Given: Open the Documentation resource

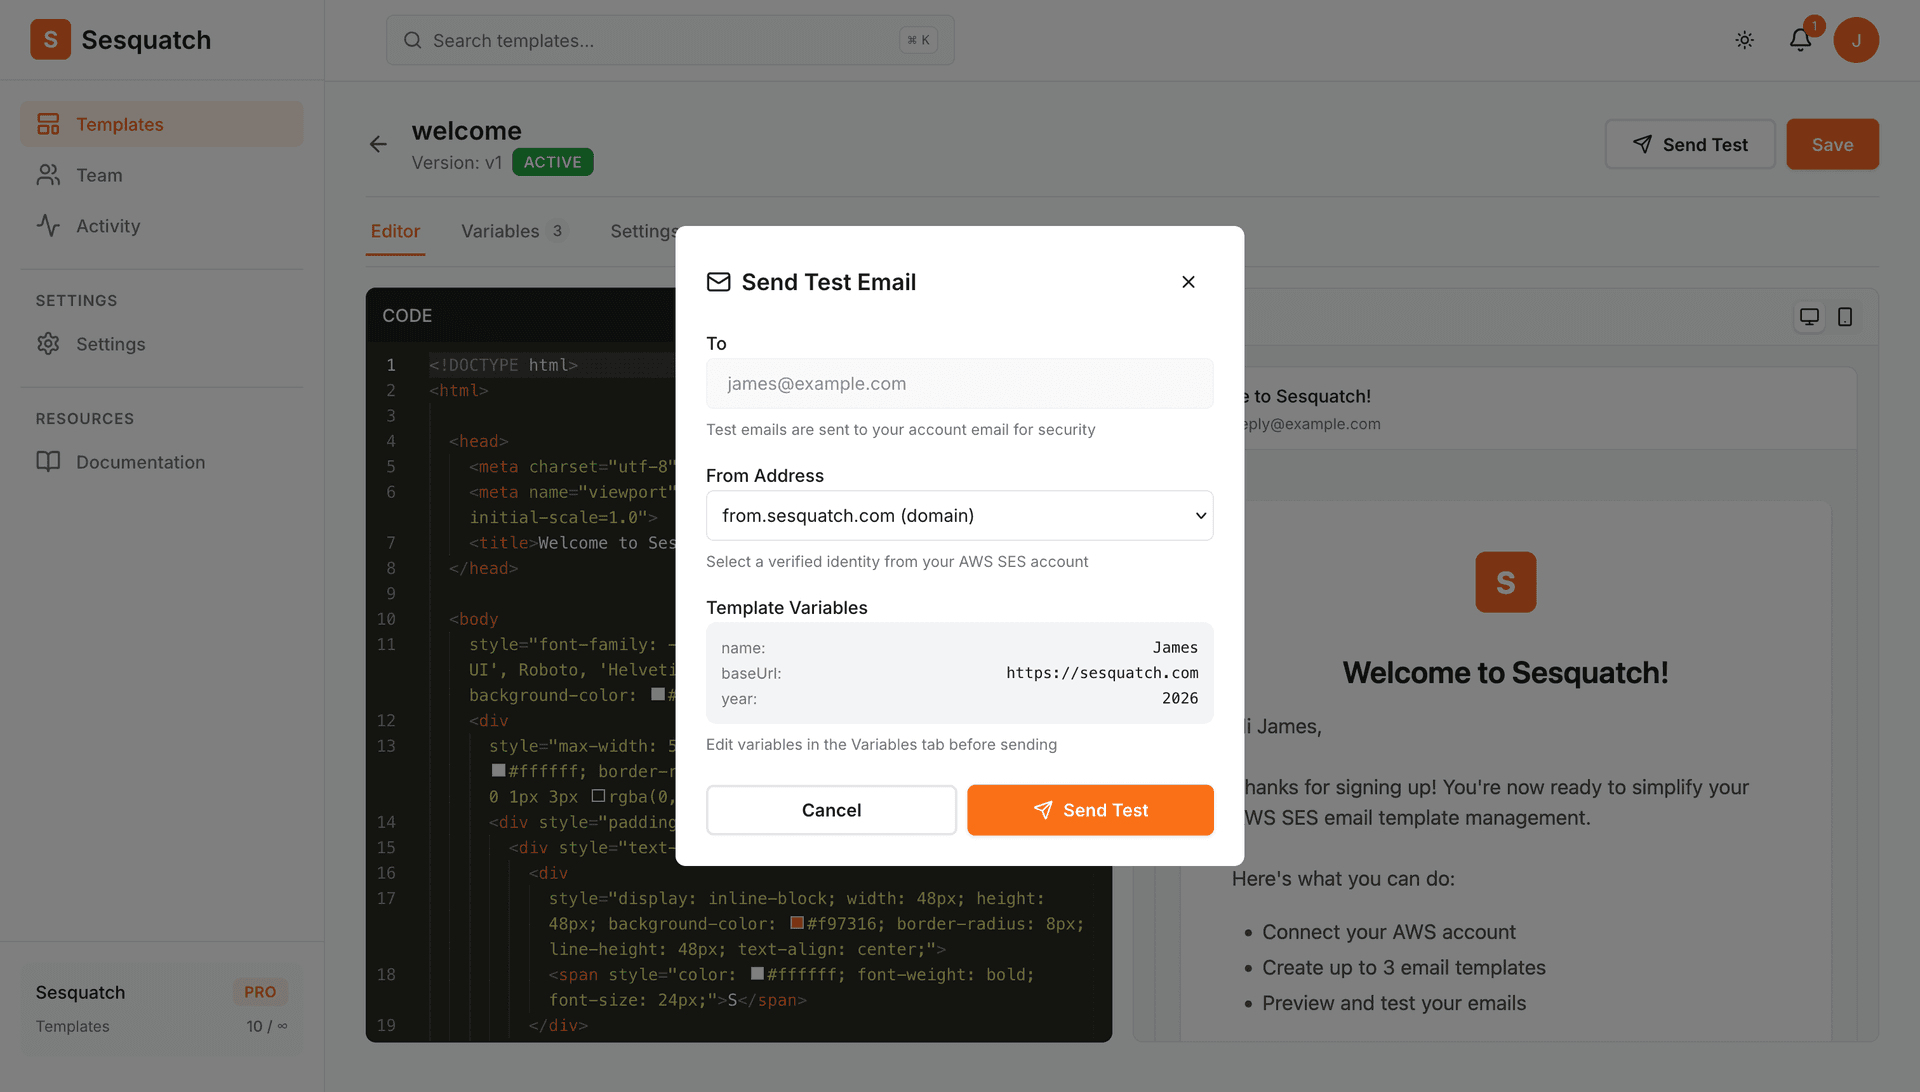Looking at the screenshot, I should click(x=139, y=462).
